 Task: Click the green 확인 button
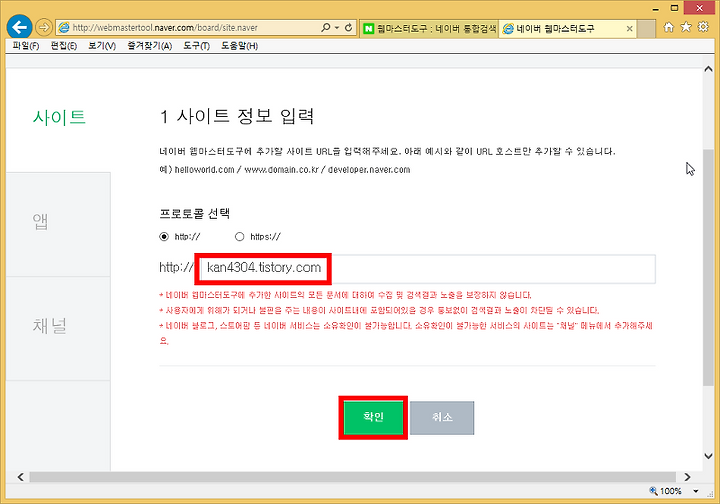click(373, 417)
